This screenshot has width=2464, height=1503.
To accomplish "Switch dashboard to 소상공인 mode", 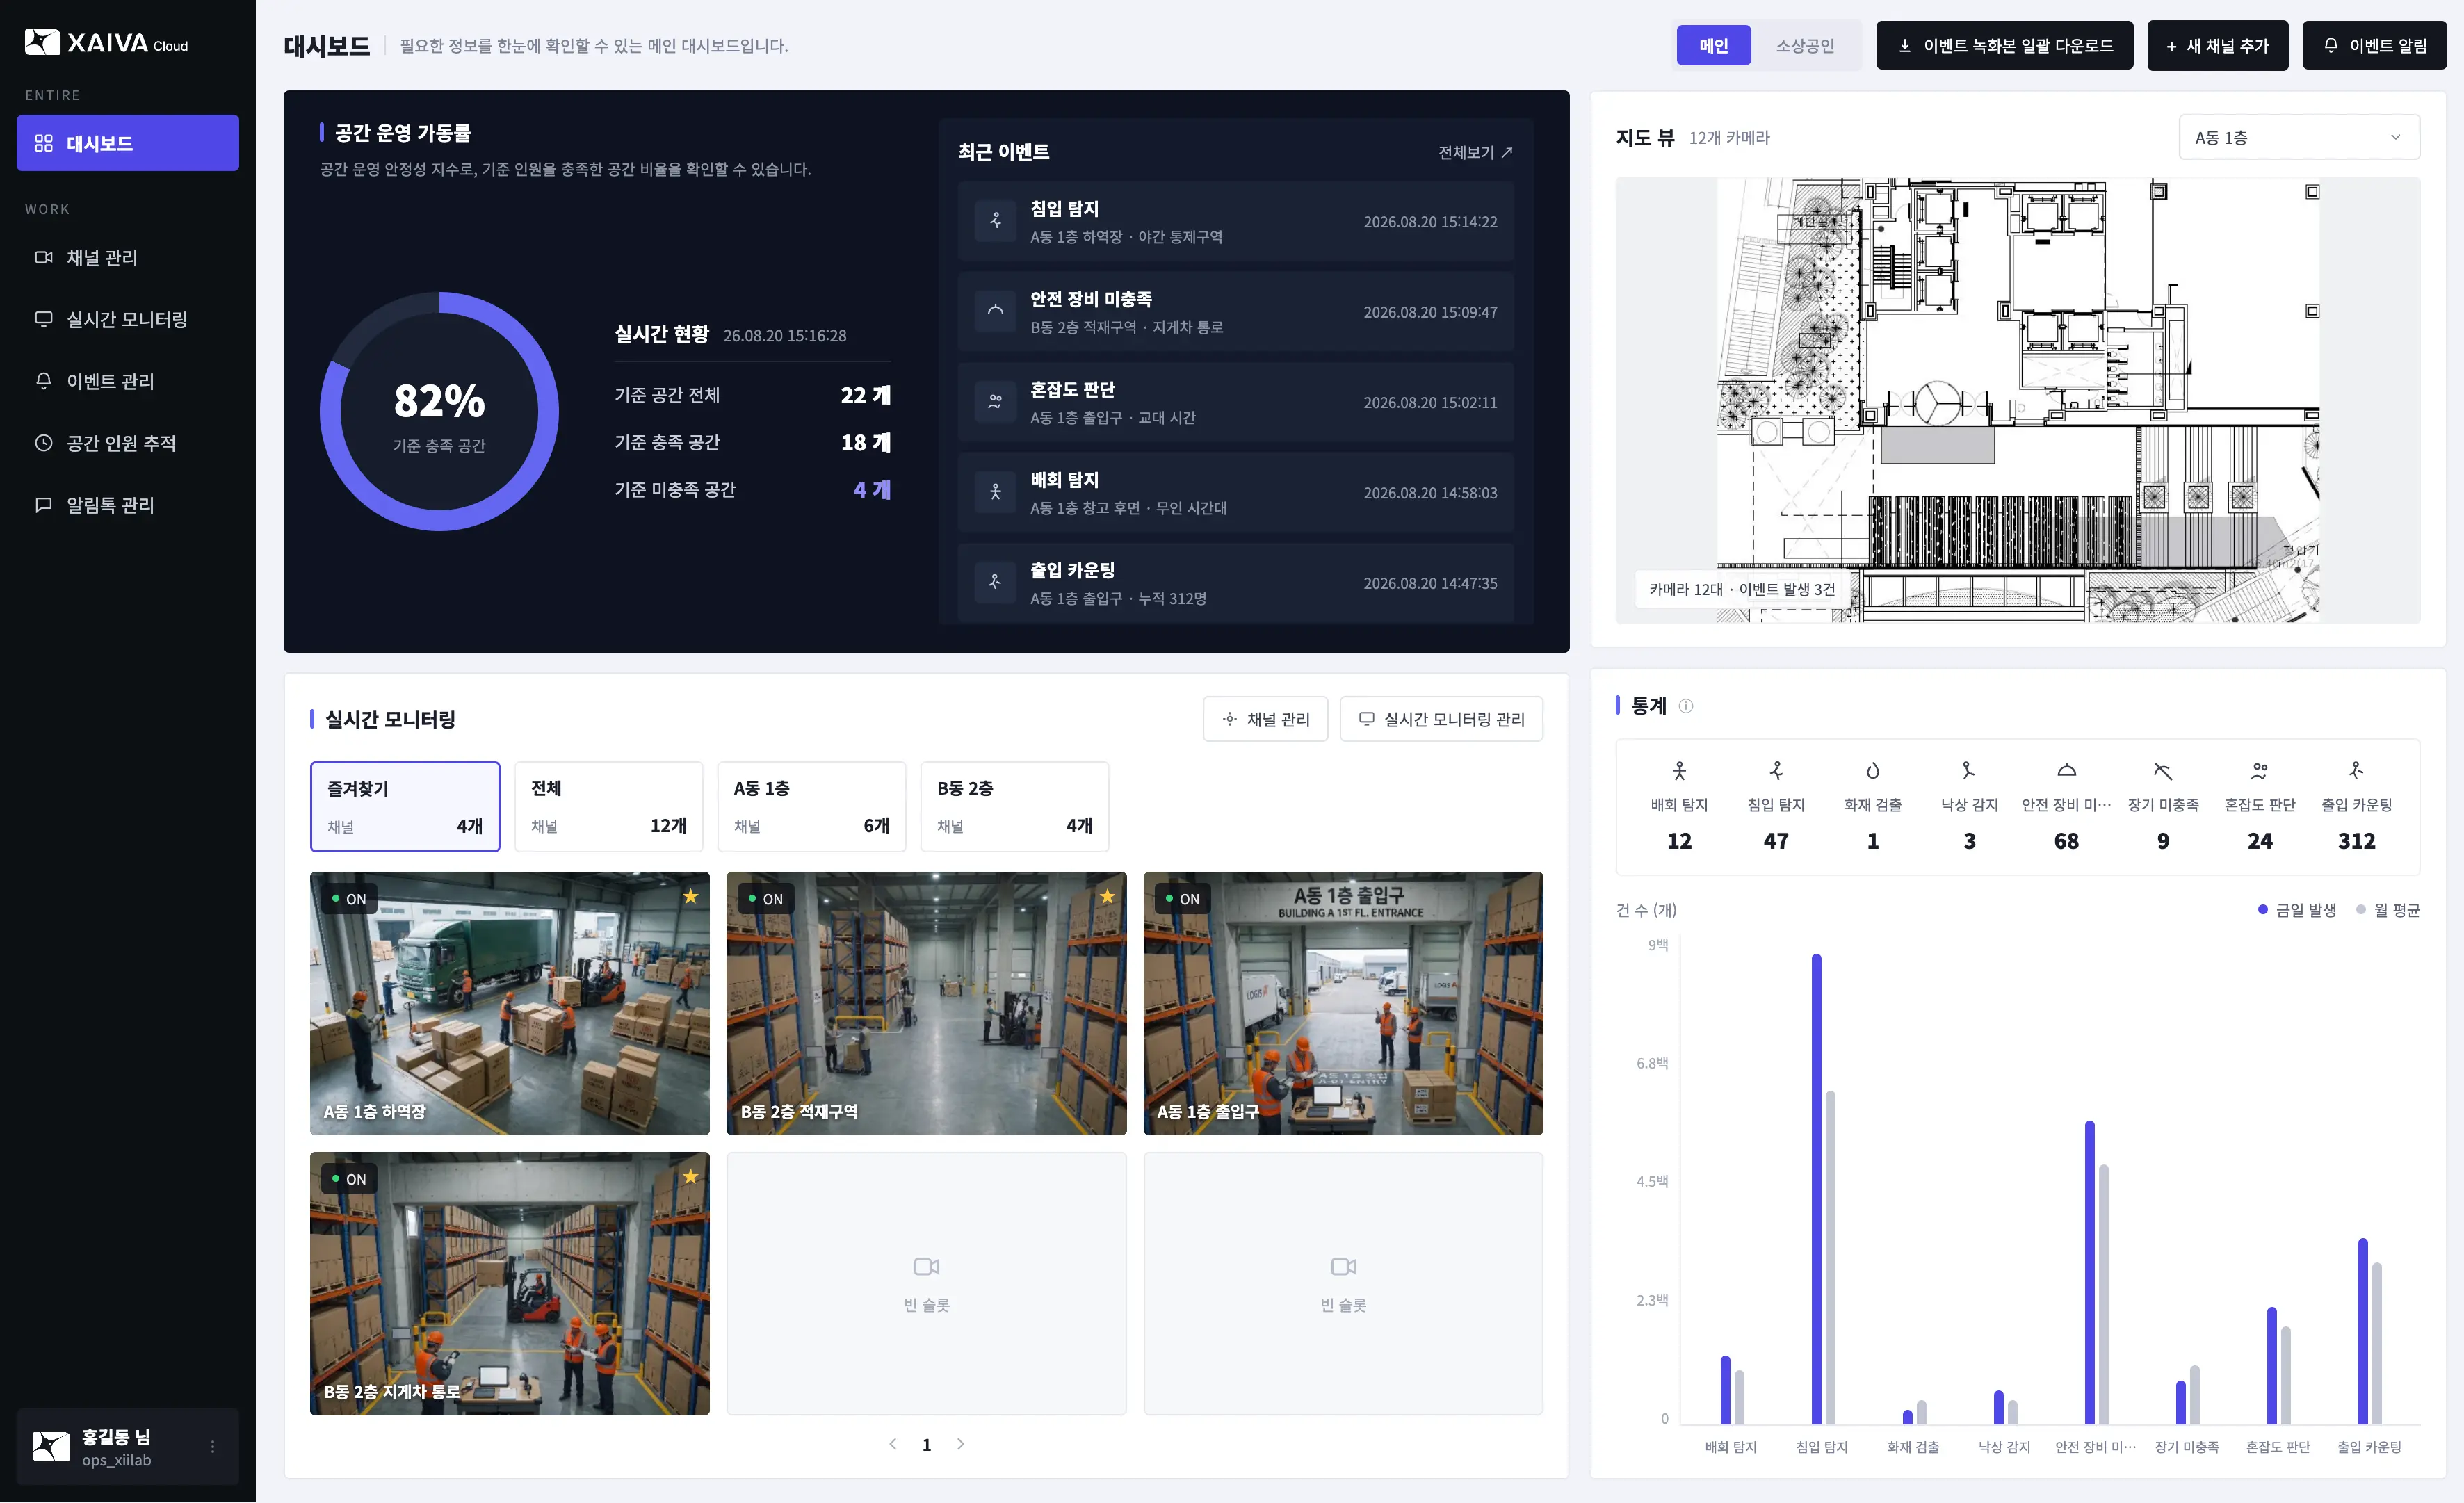I will coord(1805,46).
